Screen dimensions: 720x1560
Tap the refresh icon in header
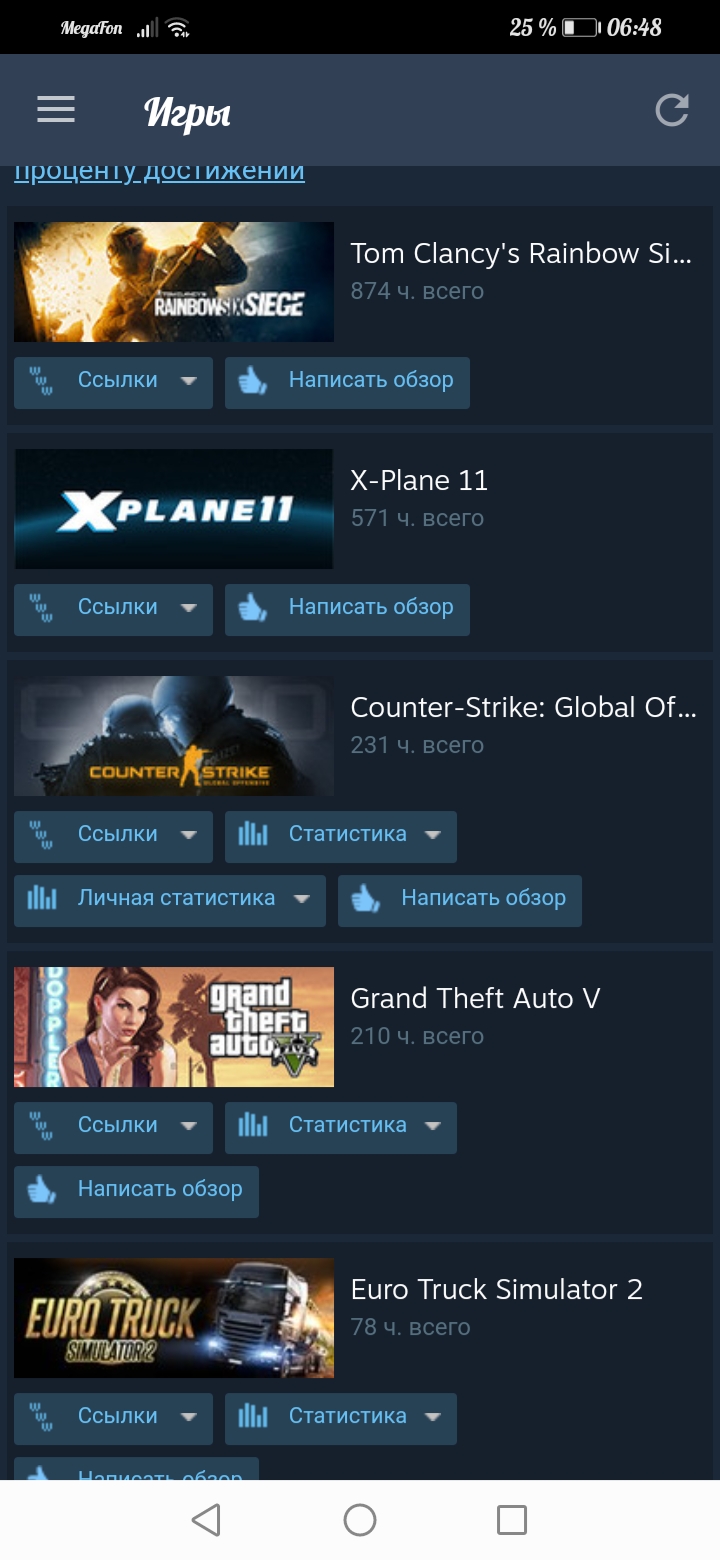coord(672,110)
